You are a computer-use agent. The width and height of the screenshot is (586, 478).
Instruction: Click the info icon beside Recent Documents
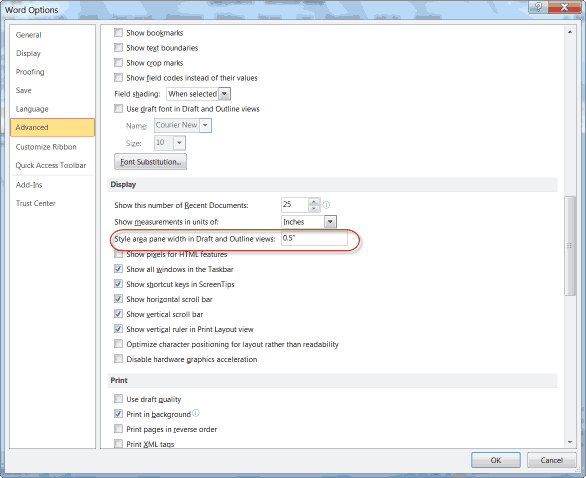point(326,205)
